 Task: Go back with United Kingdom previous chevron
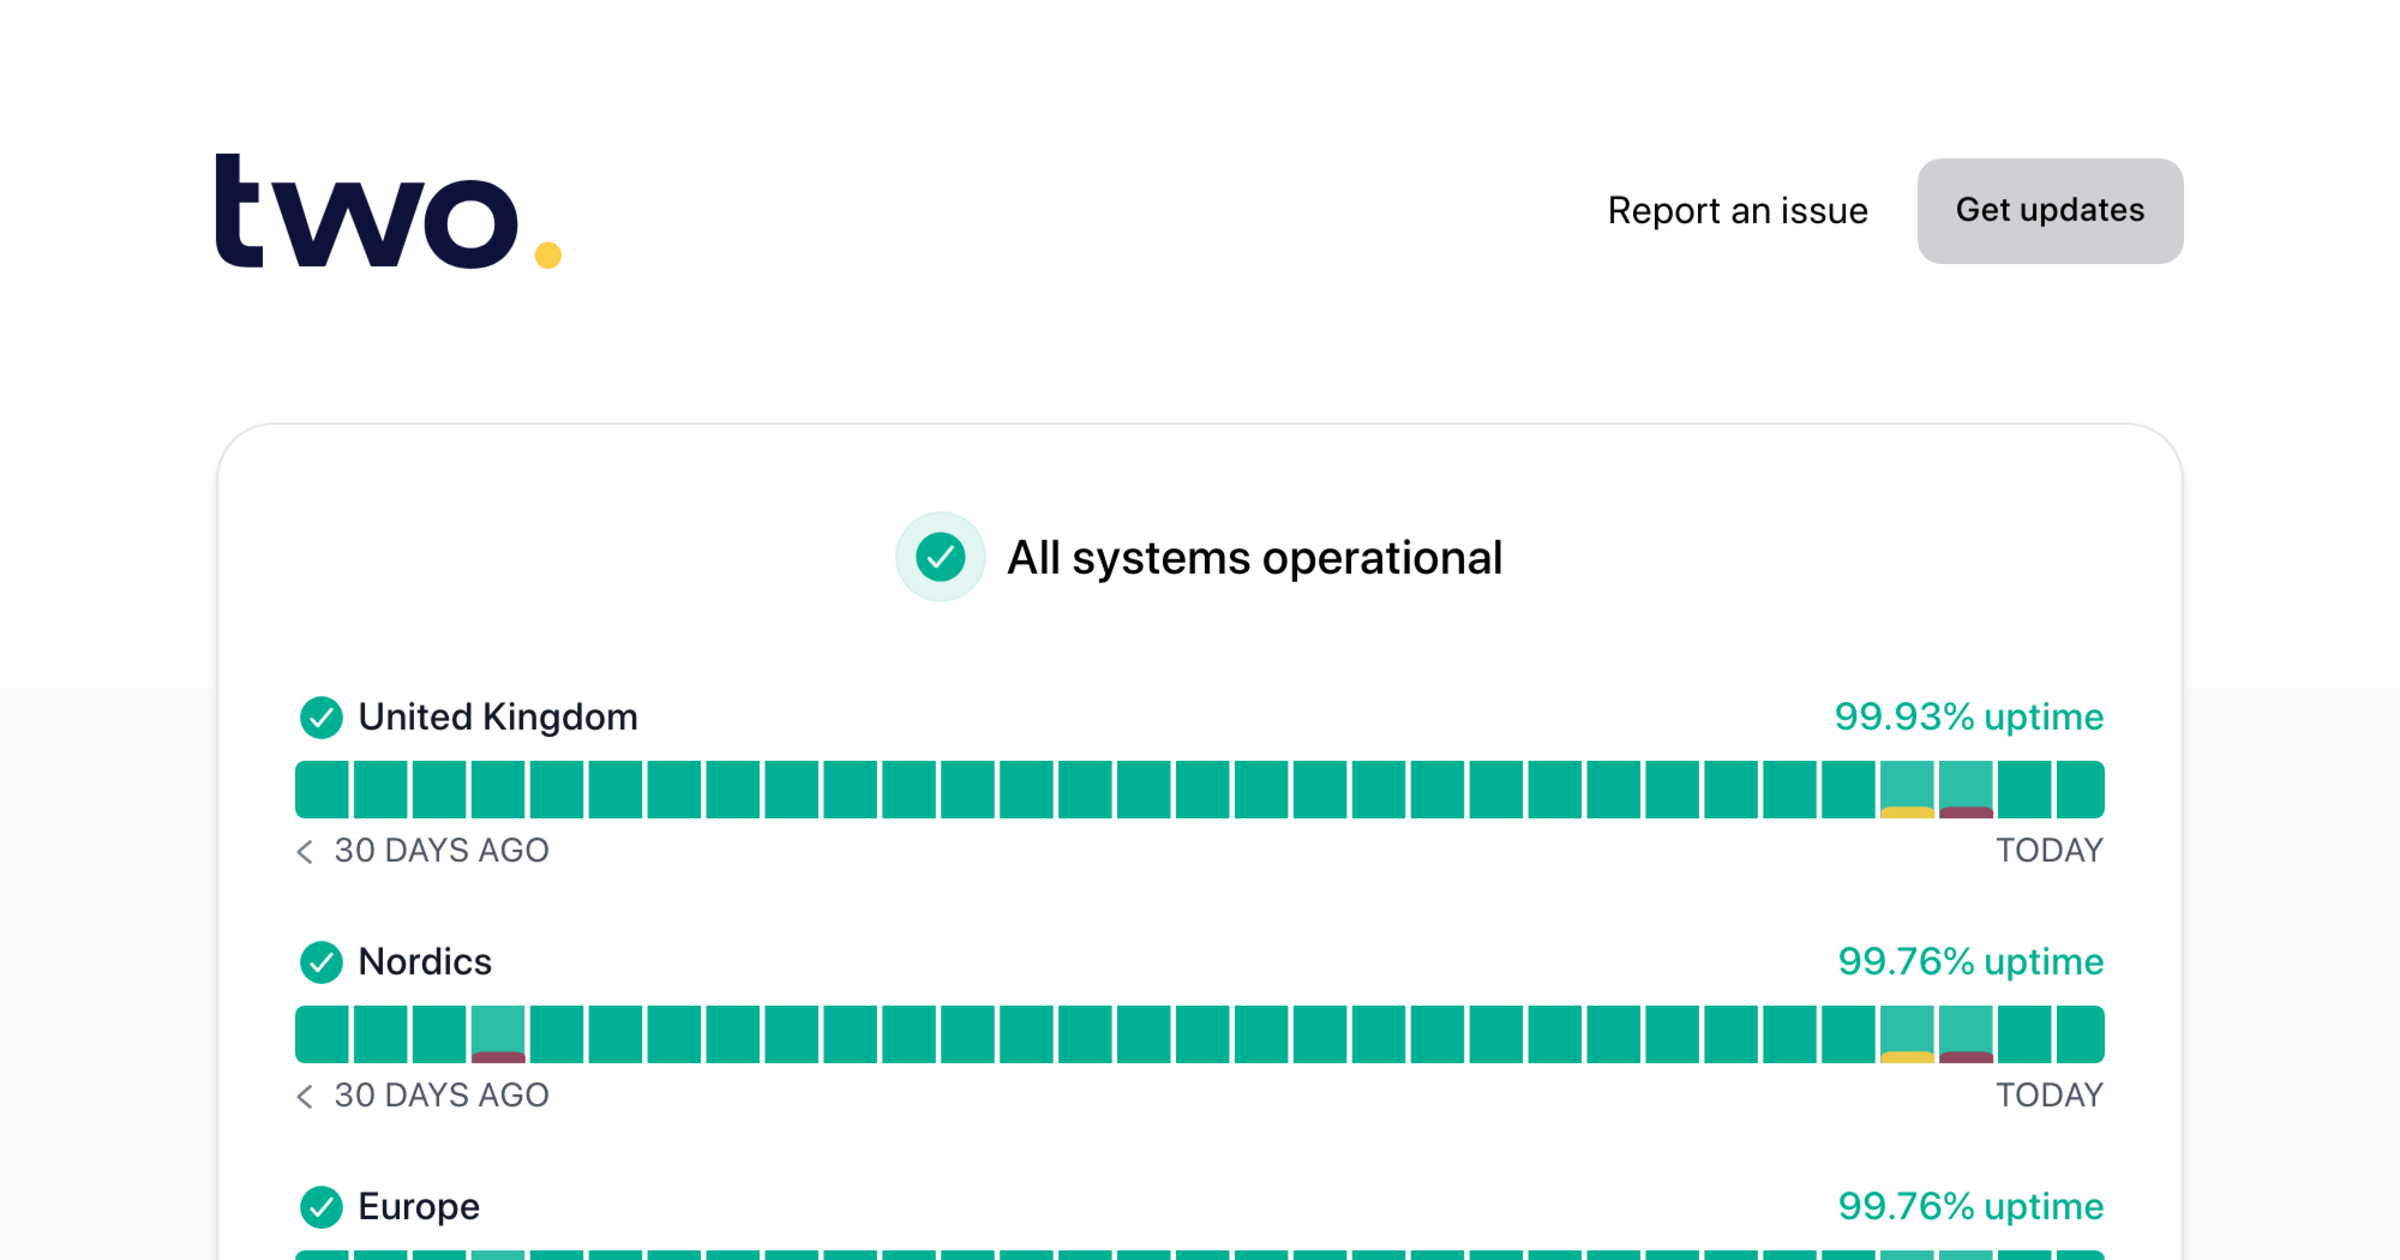tap(305, 851)
